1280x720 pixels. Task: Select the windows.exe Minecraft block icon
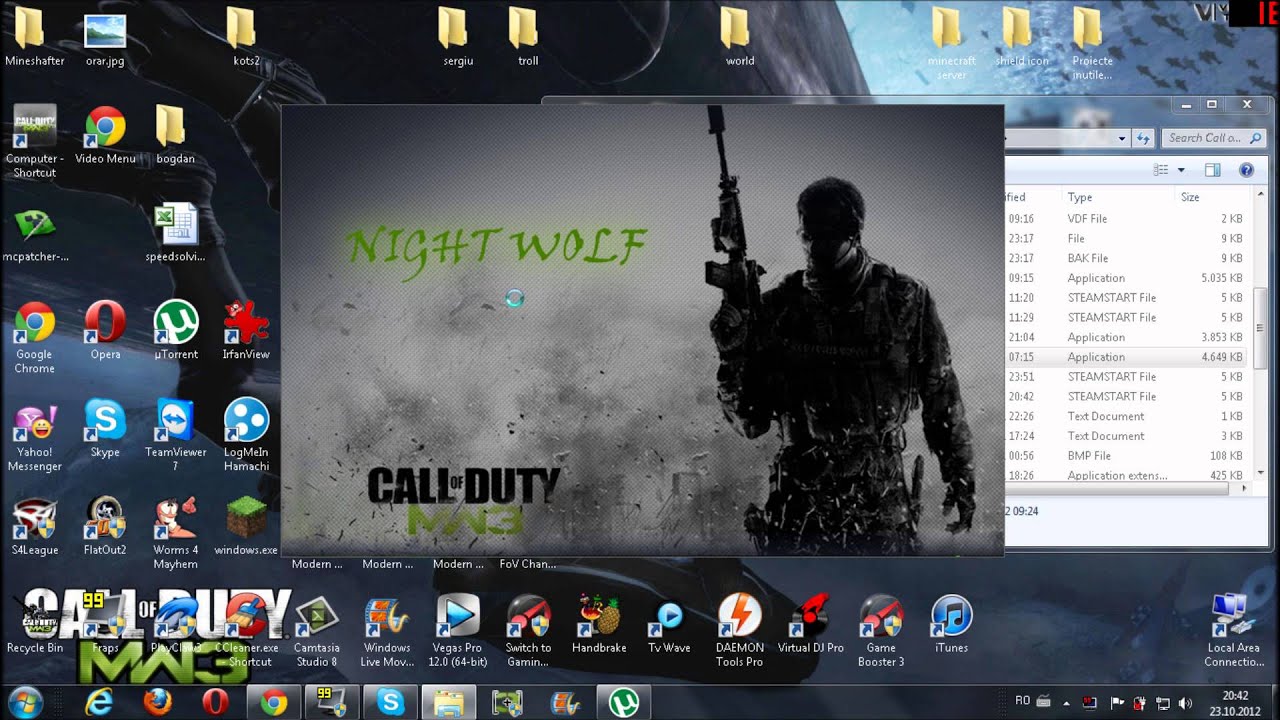246,527
